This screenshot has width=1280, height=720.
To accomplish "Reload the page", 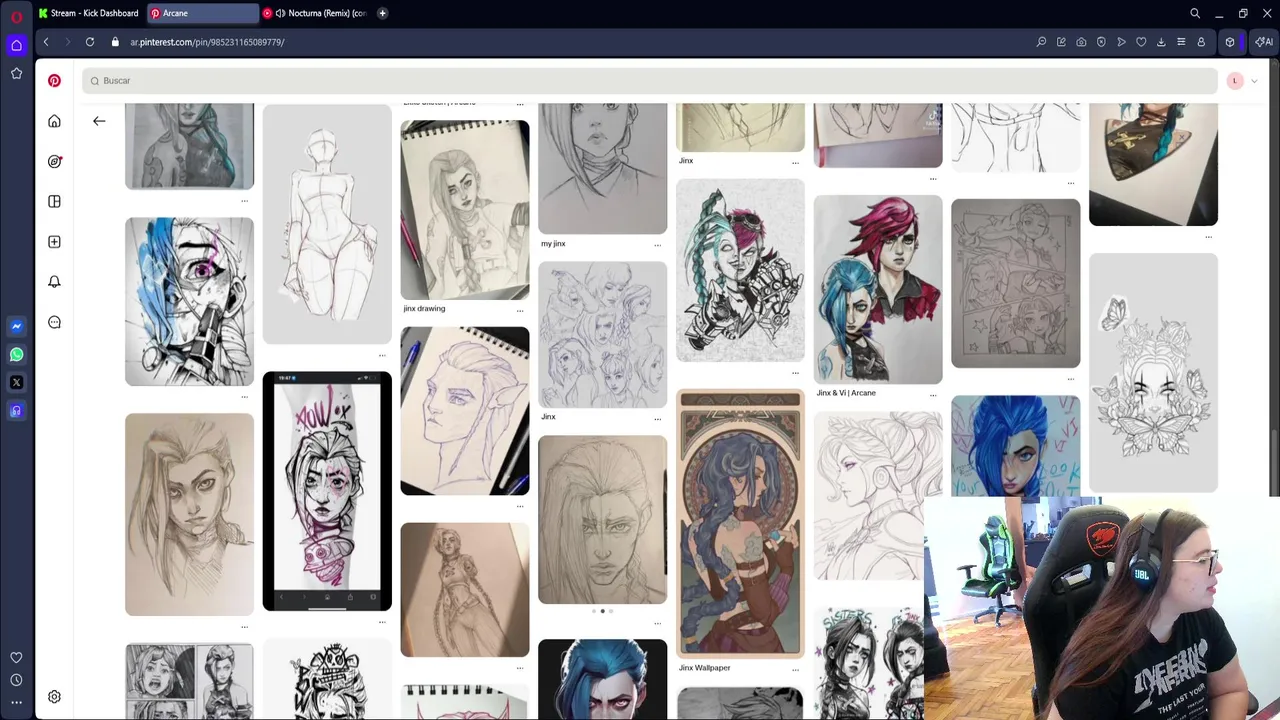I will 90,42.
